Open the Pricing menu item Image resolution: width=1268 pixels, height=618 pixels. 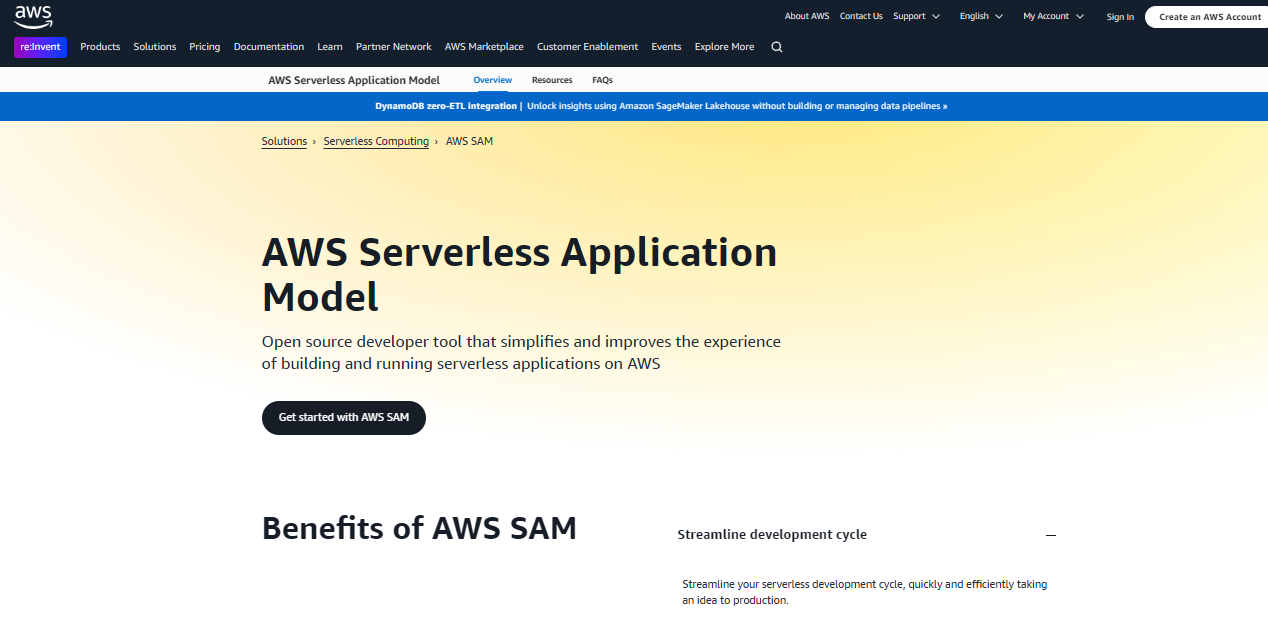[x=205, y=47]
